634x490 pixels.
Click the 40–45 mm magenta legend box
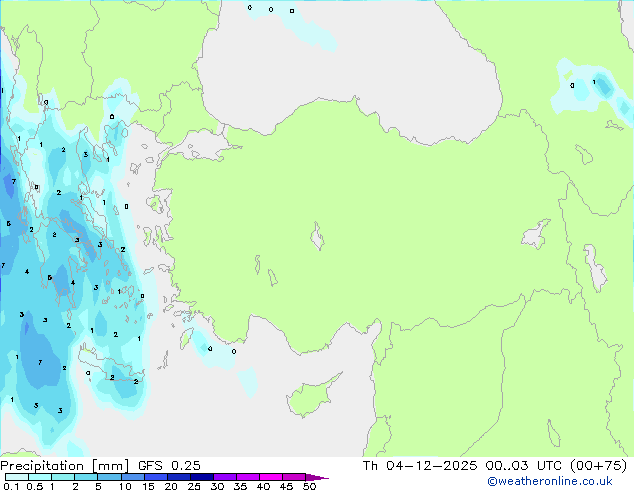click(271, 477)
